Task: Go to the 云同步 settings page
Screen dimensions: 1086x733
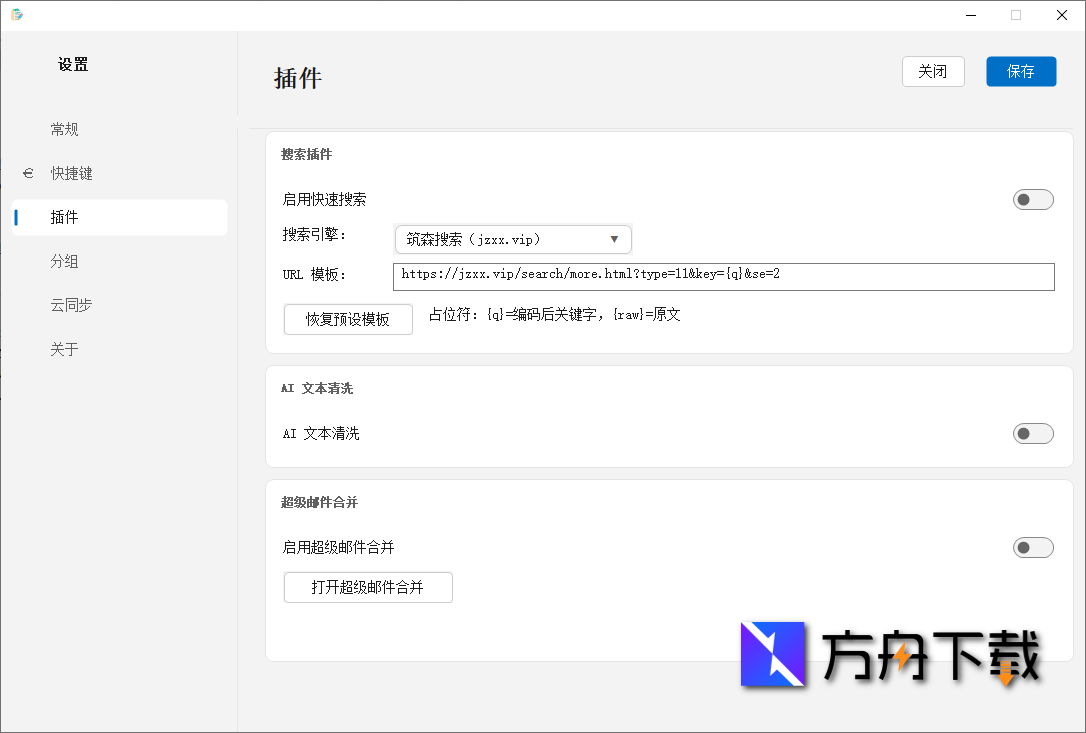Action: pos(71,304)
